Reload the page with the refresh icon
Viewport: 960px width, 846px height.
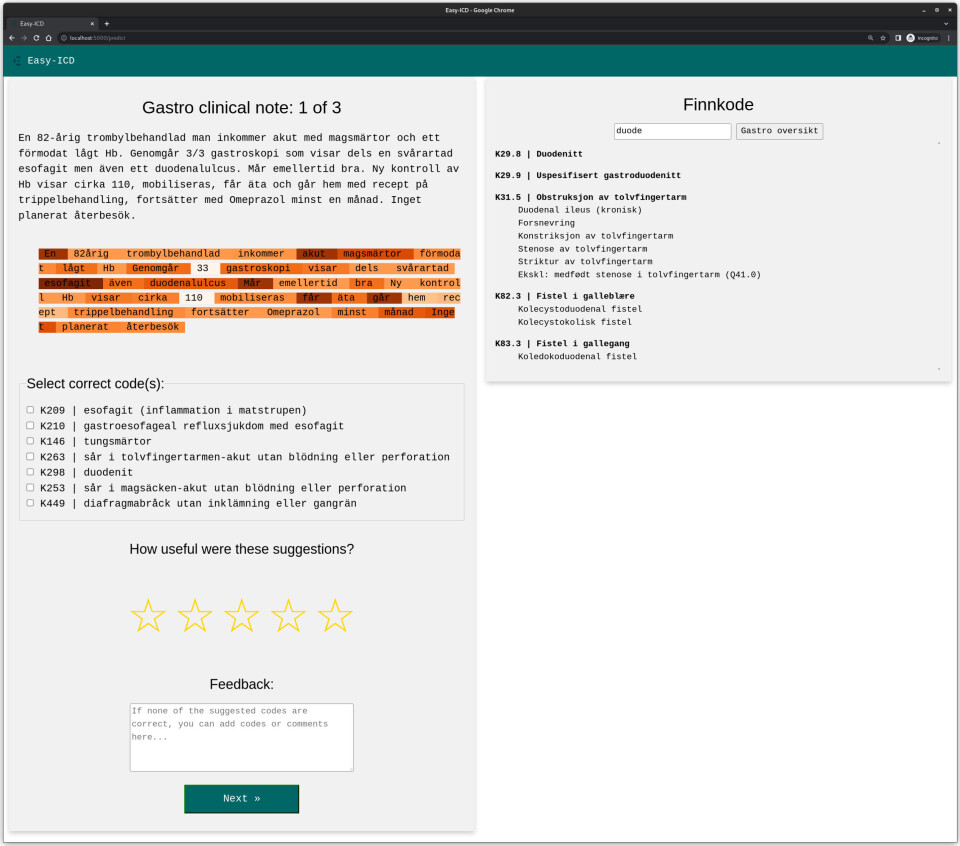pos(36,37)
